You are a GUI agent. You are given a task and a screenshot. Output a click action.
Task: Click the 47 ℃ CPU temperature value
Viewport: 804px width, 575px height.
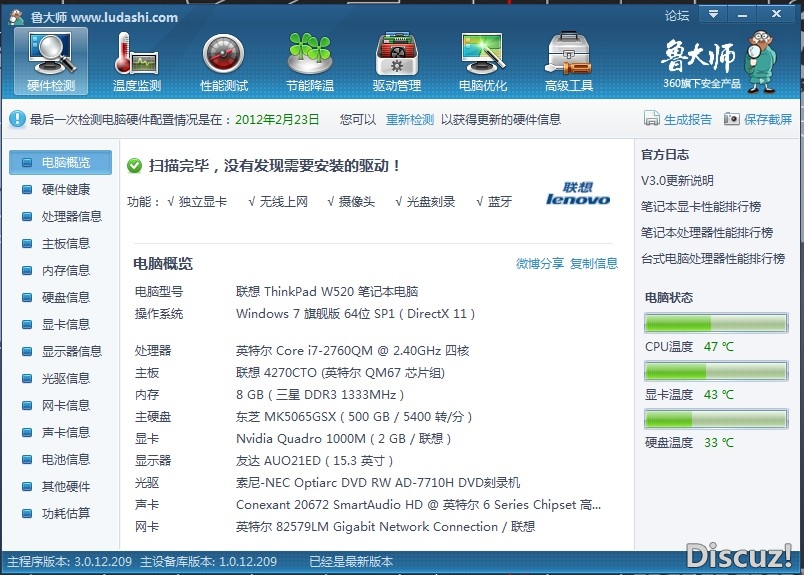pyautogui.click(x=719, y=347)
